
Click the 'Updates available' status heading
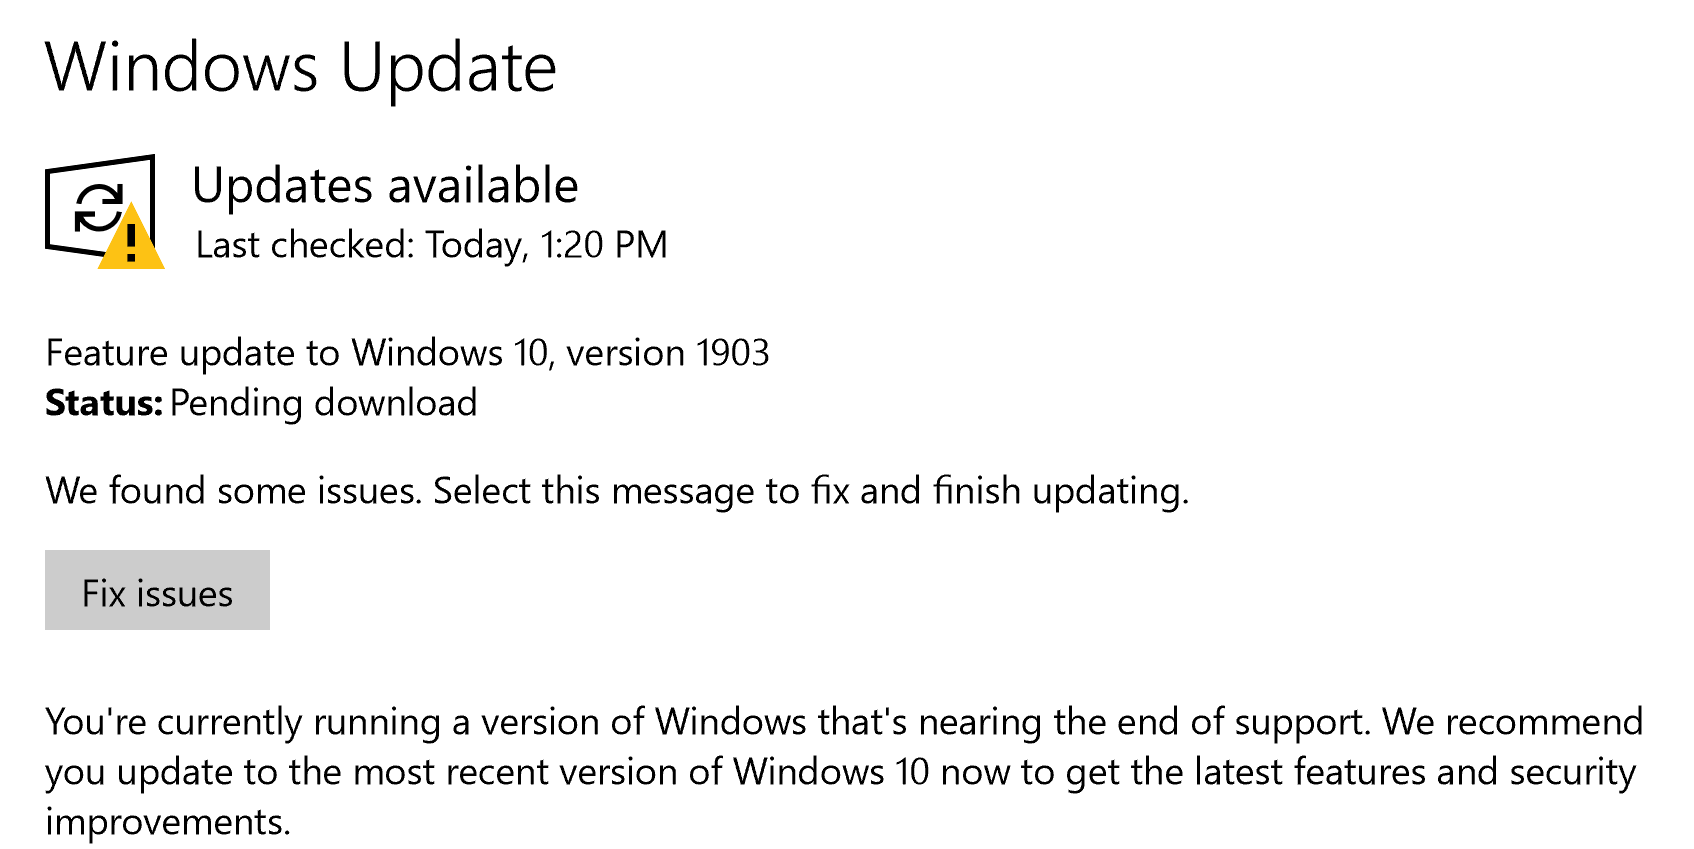[385, 186]
